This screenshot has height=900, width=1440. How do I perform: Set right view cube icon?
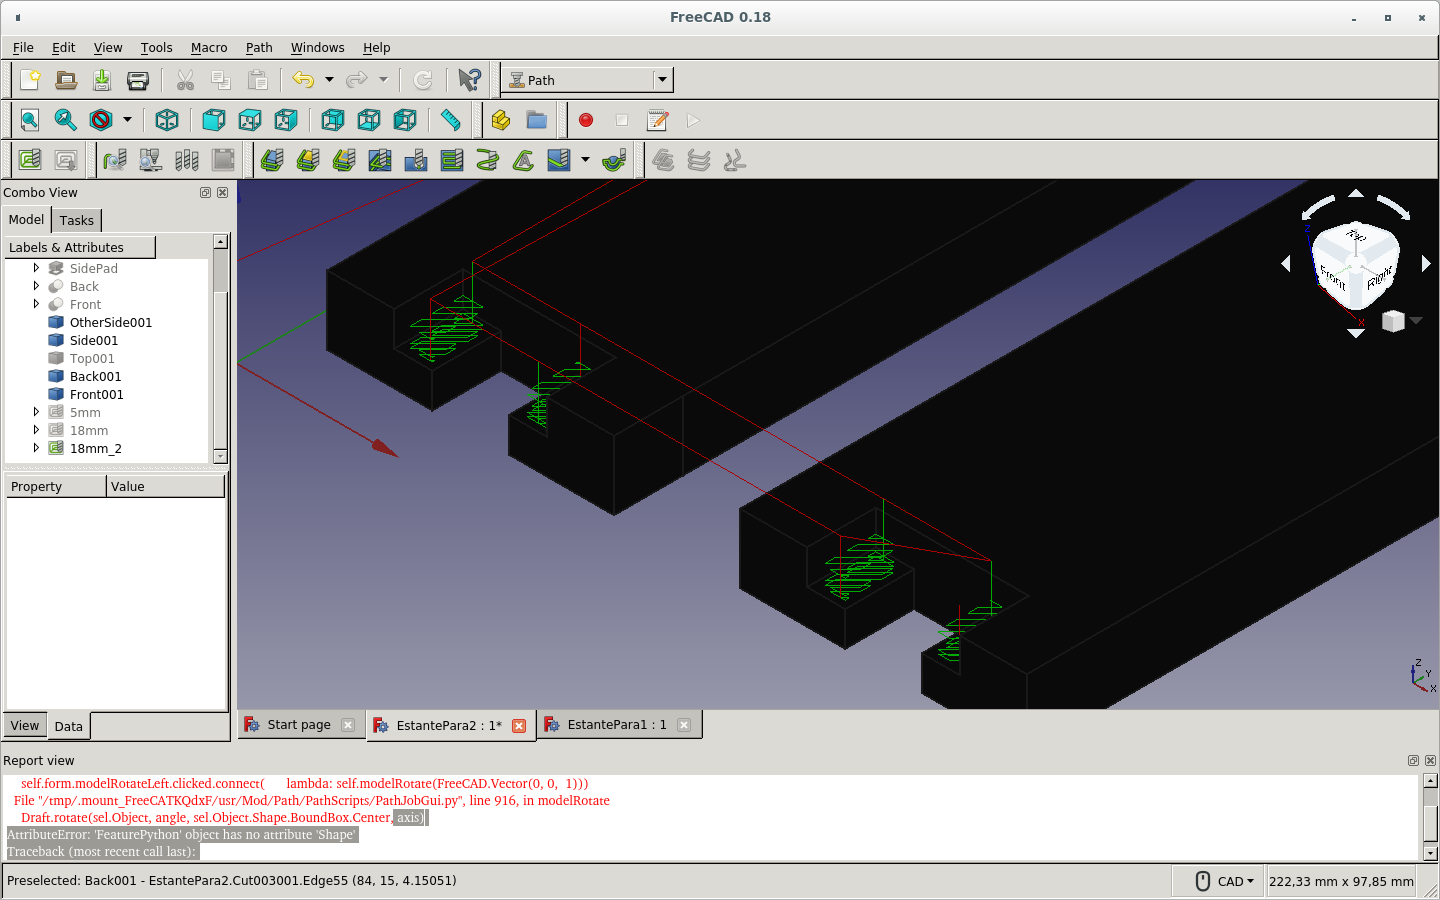(286, 120)
